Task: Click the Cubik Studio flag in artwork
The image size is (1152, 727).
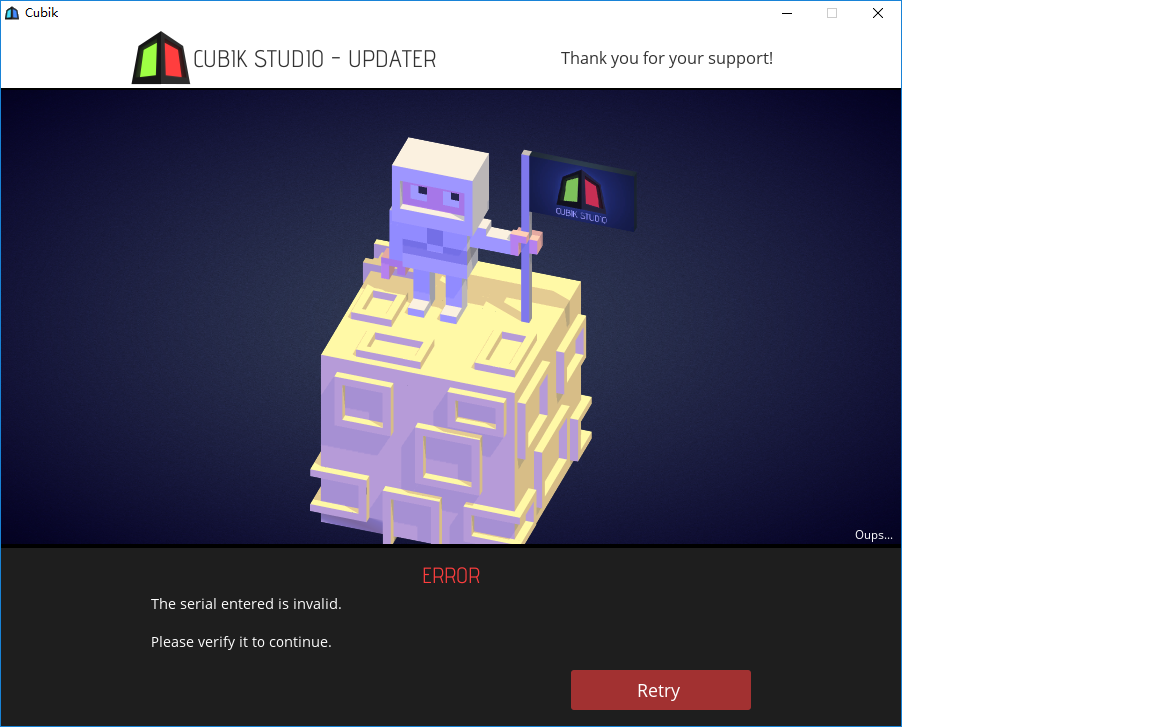Action: (582, 192)
